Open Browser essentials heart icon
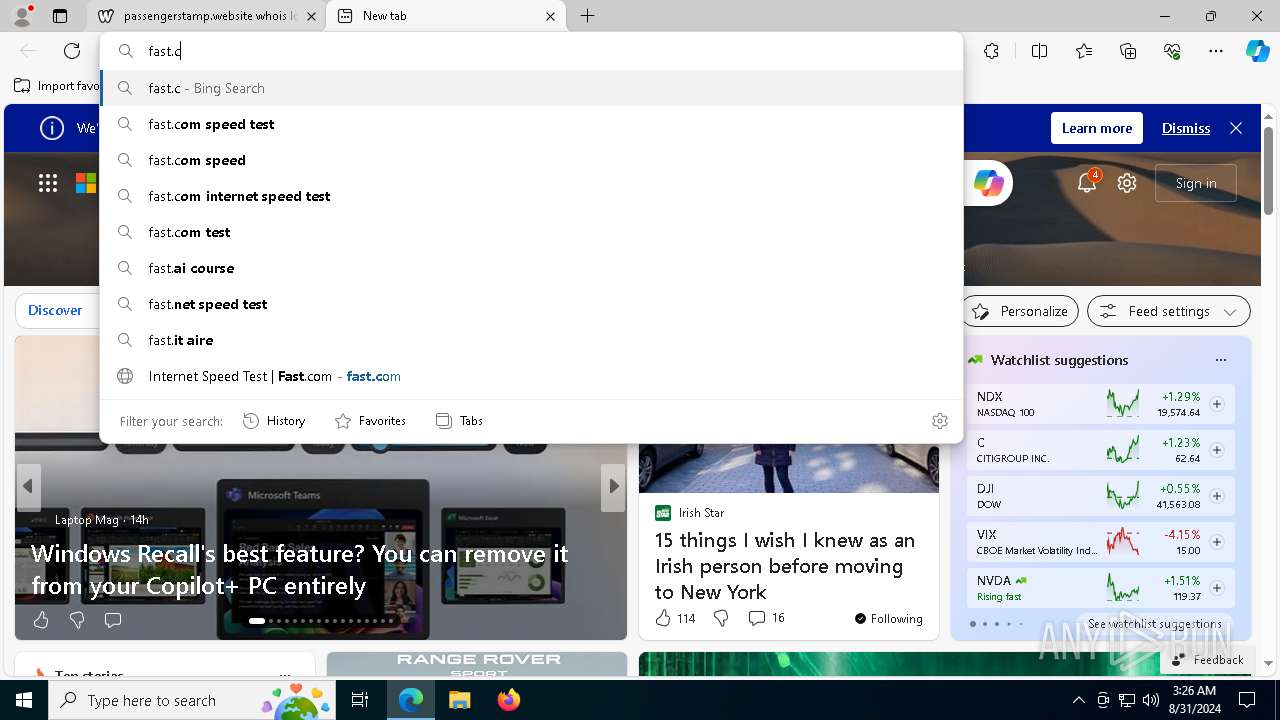 (1172, 51)
